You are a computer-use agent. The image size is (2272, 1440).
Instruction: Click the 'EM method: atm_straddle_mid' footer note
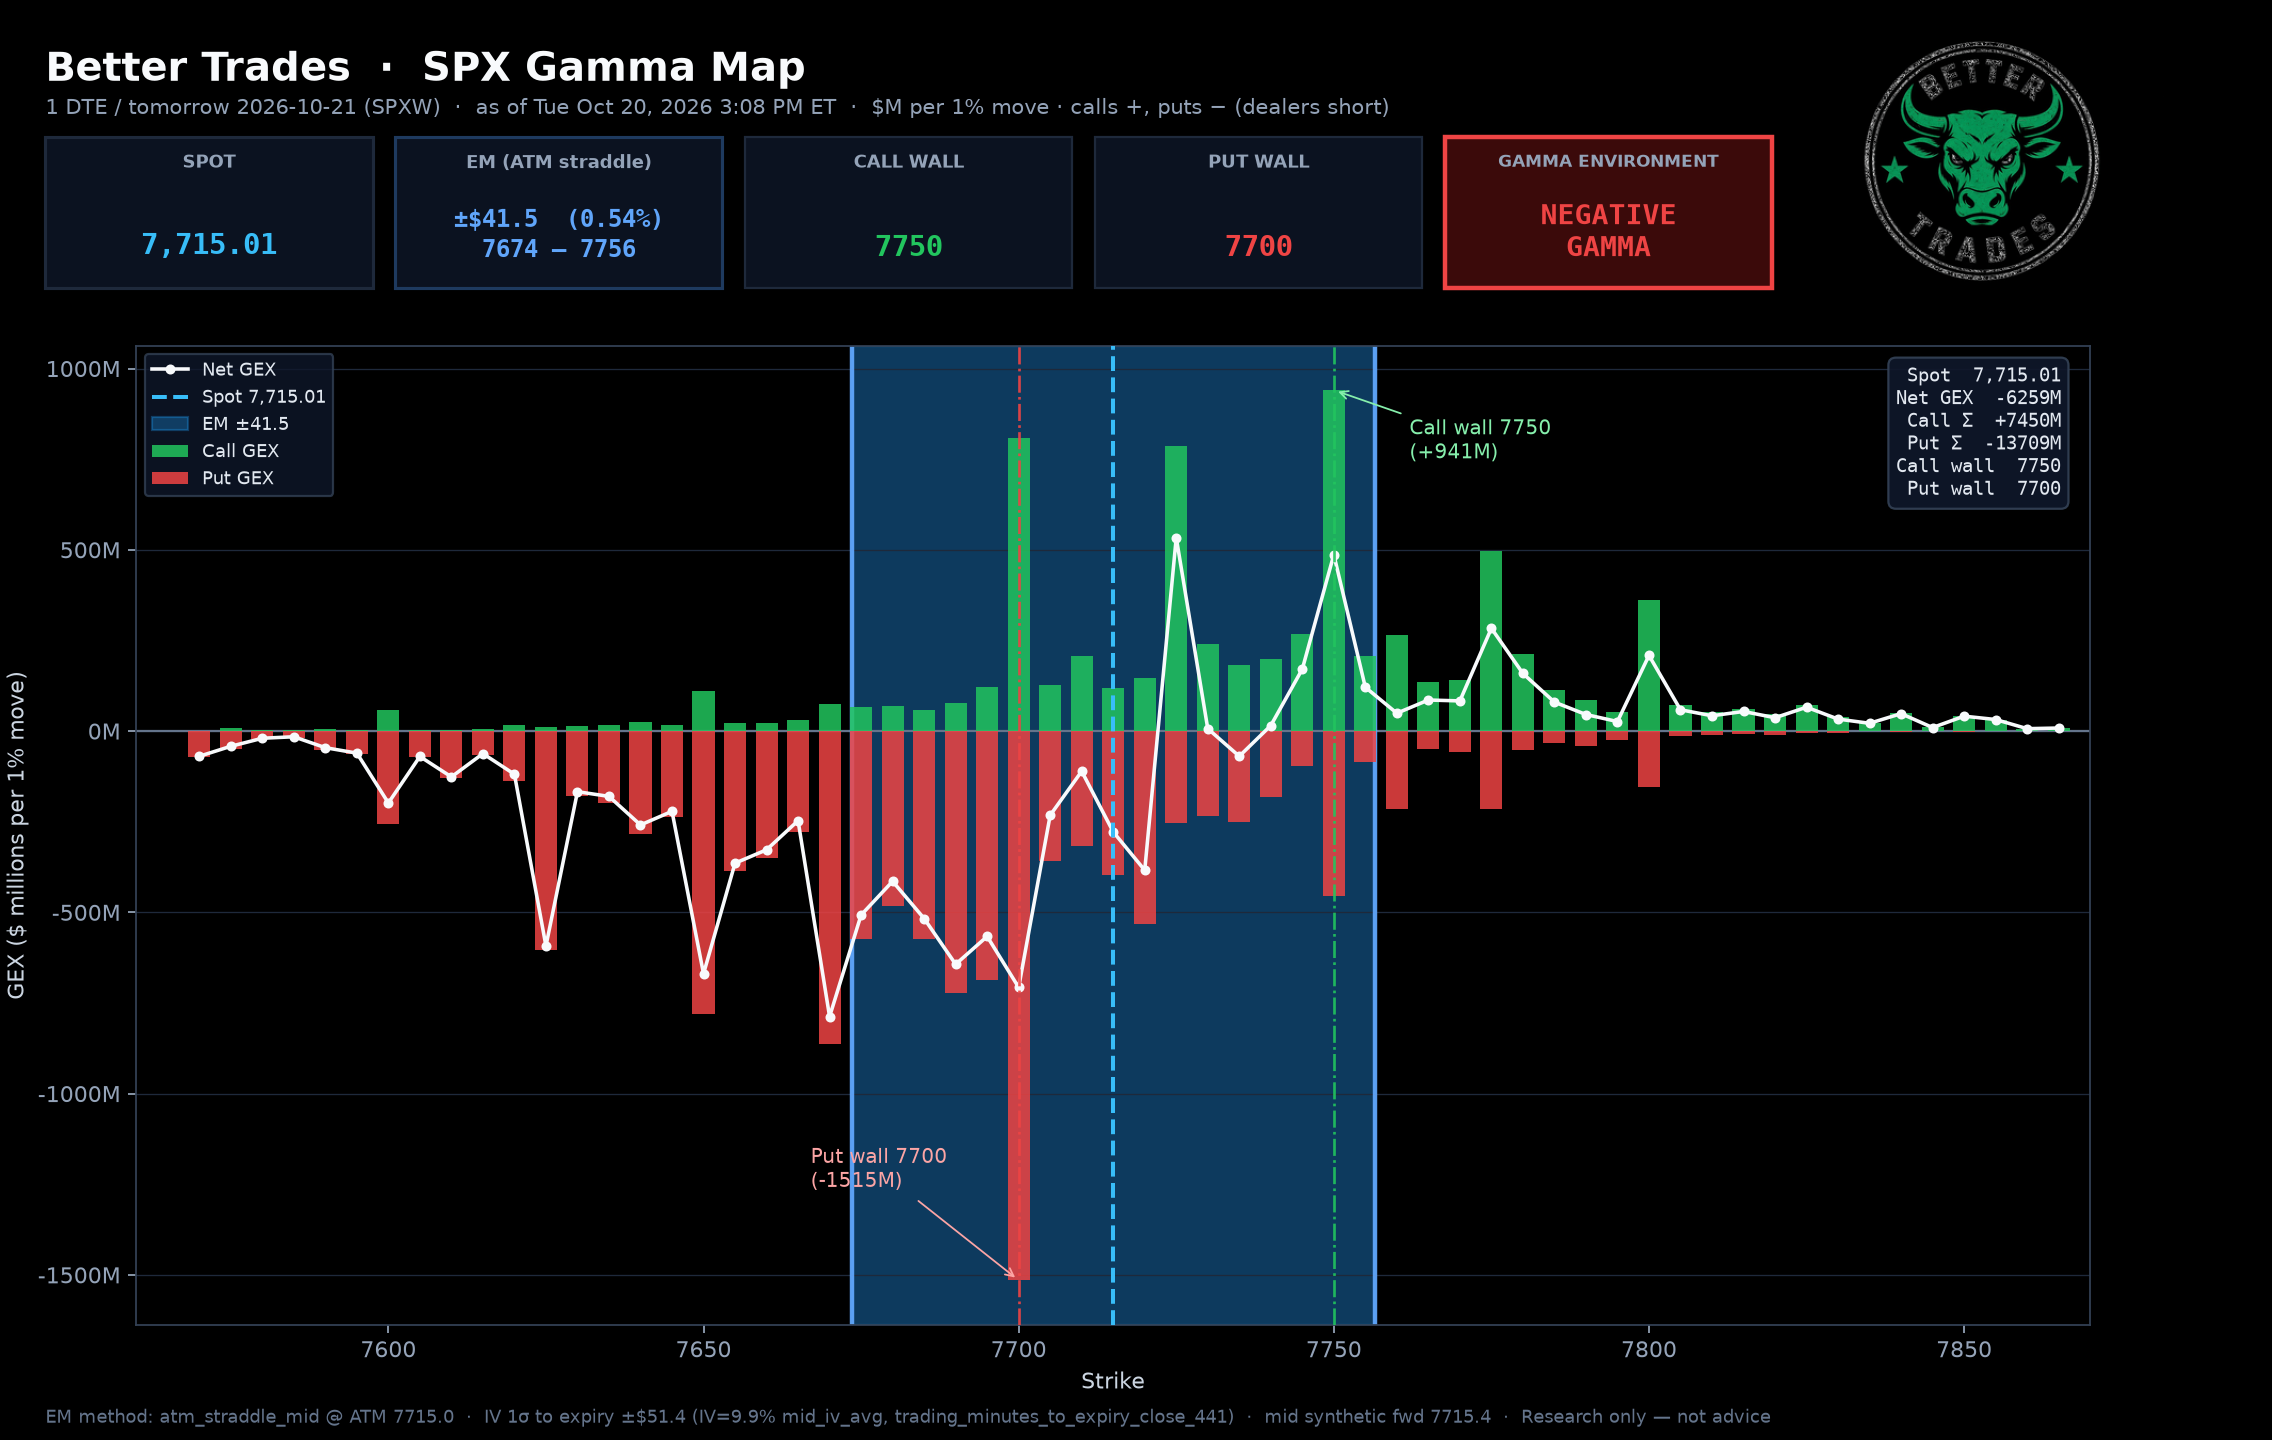coord(250,1417)
